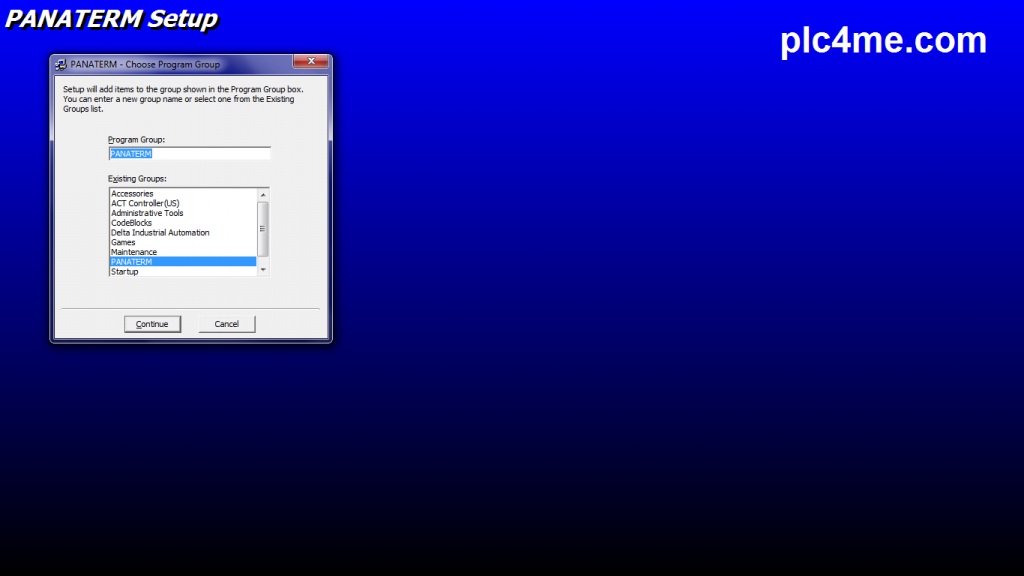Select Maintenance from the groups list
Screen dimensions: 1024x576
(x=133, y=252)
